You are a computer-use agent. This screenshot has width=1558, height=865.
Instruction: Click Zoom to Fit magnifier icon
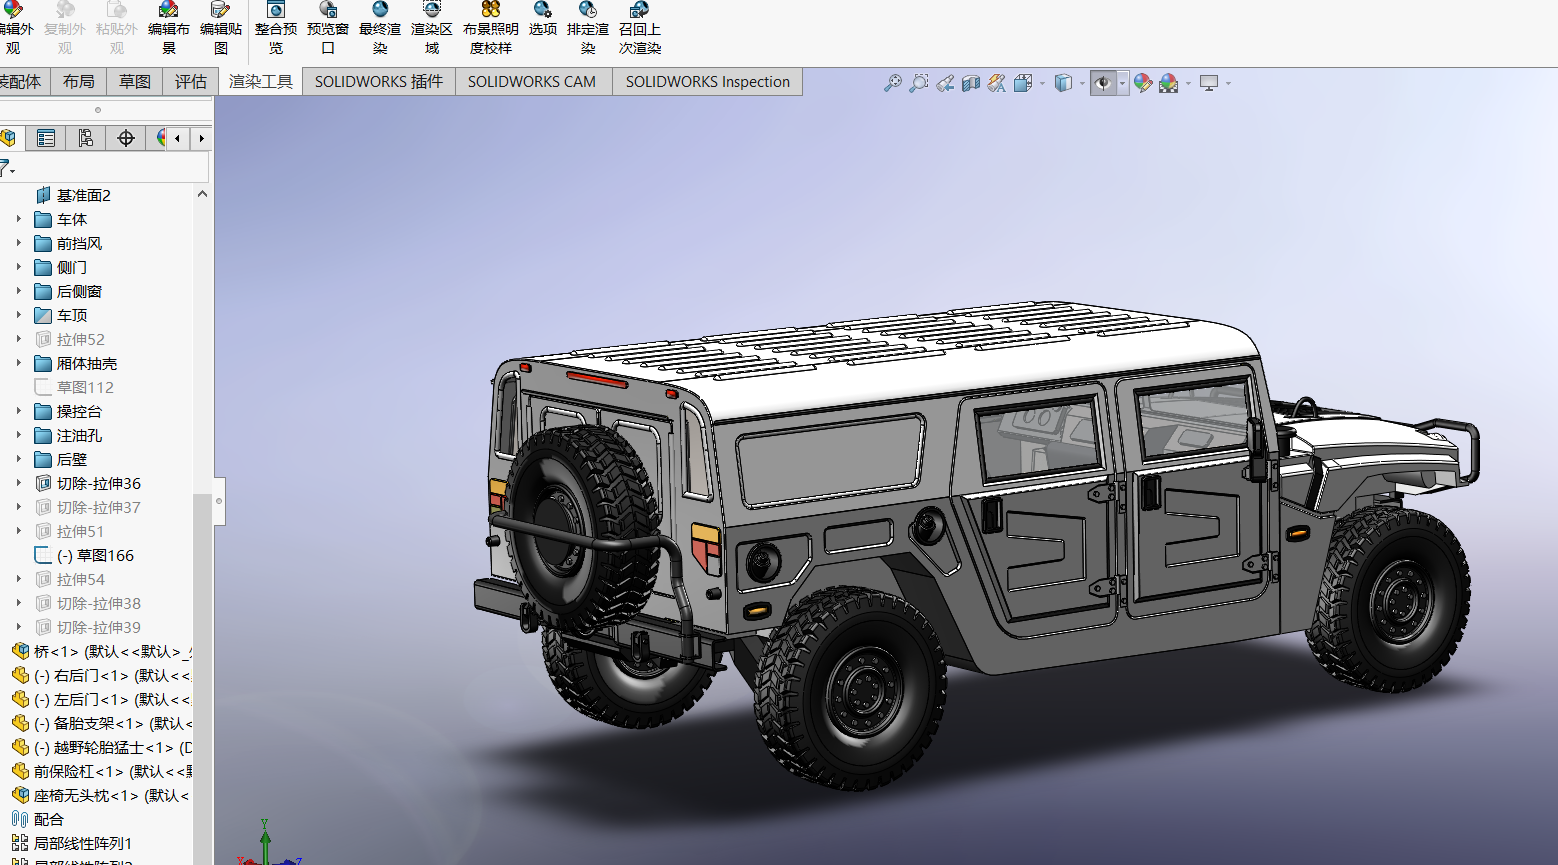pos(893,83)
